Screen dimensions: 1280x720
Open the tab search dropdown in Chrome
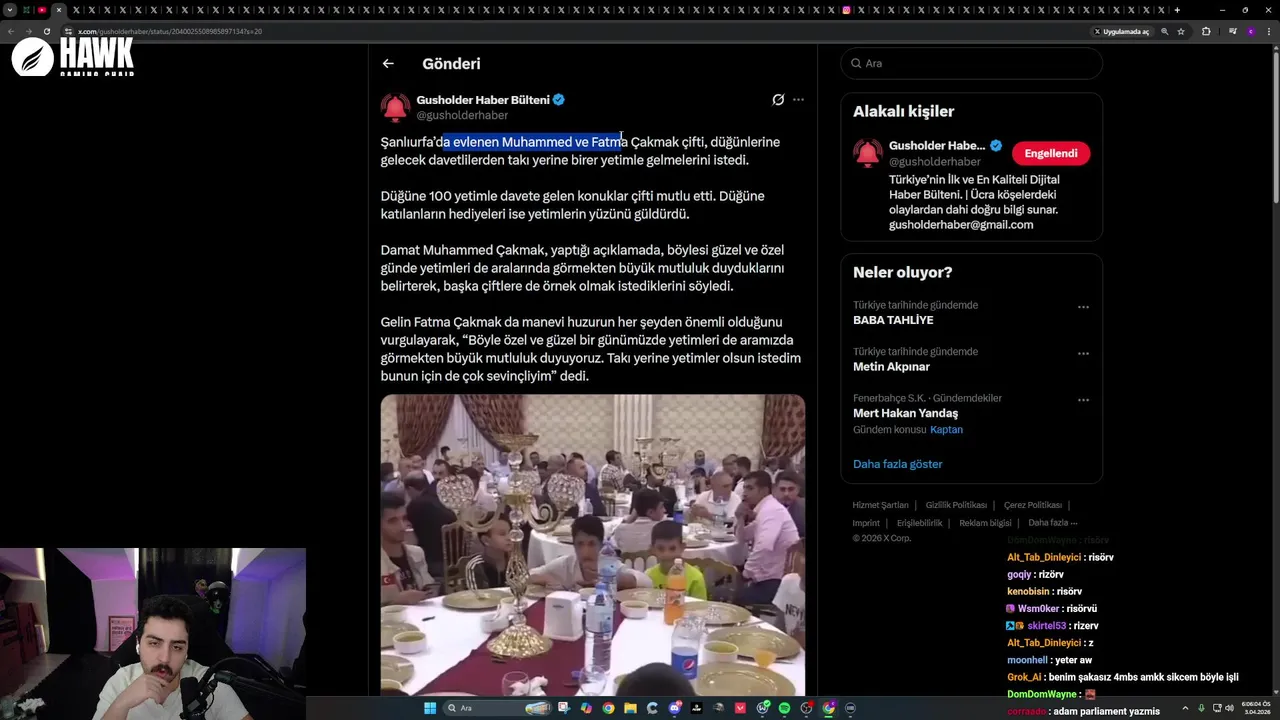pyautogui.click(x=10, y=10)
